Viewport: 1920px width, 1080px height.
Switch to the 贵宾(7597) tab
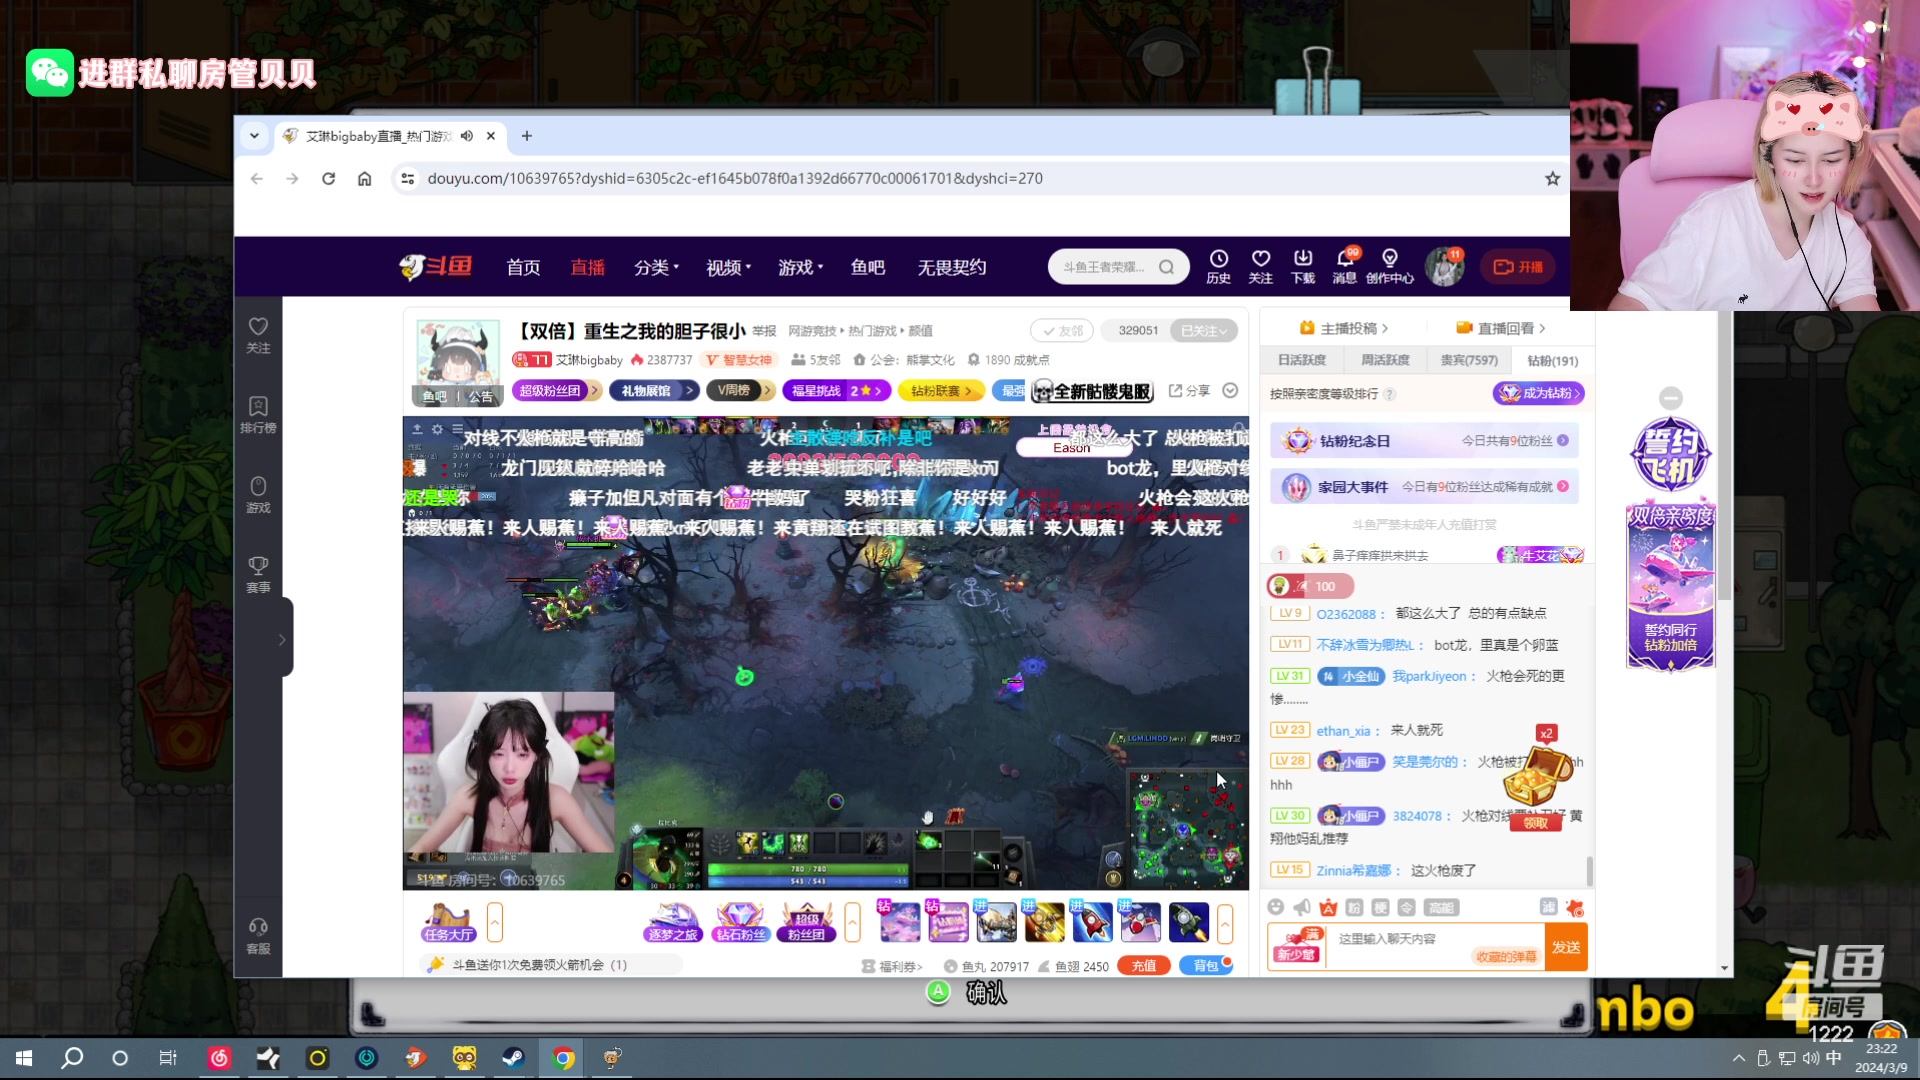pos(1469,360)
